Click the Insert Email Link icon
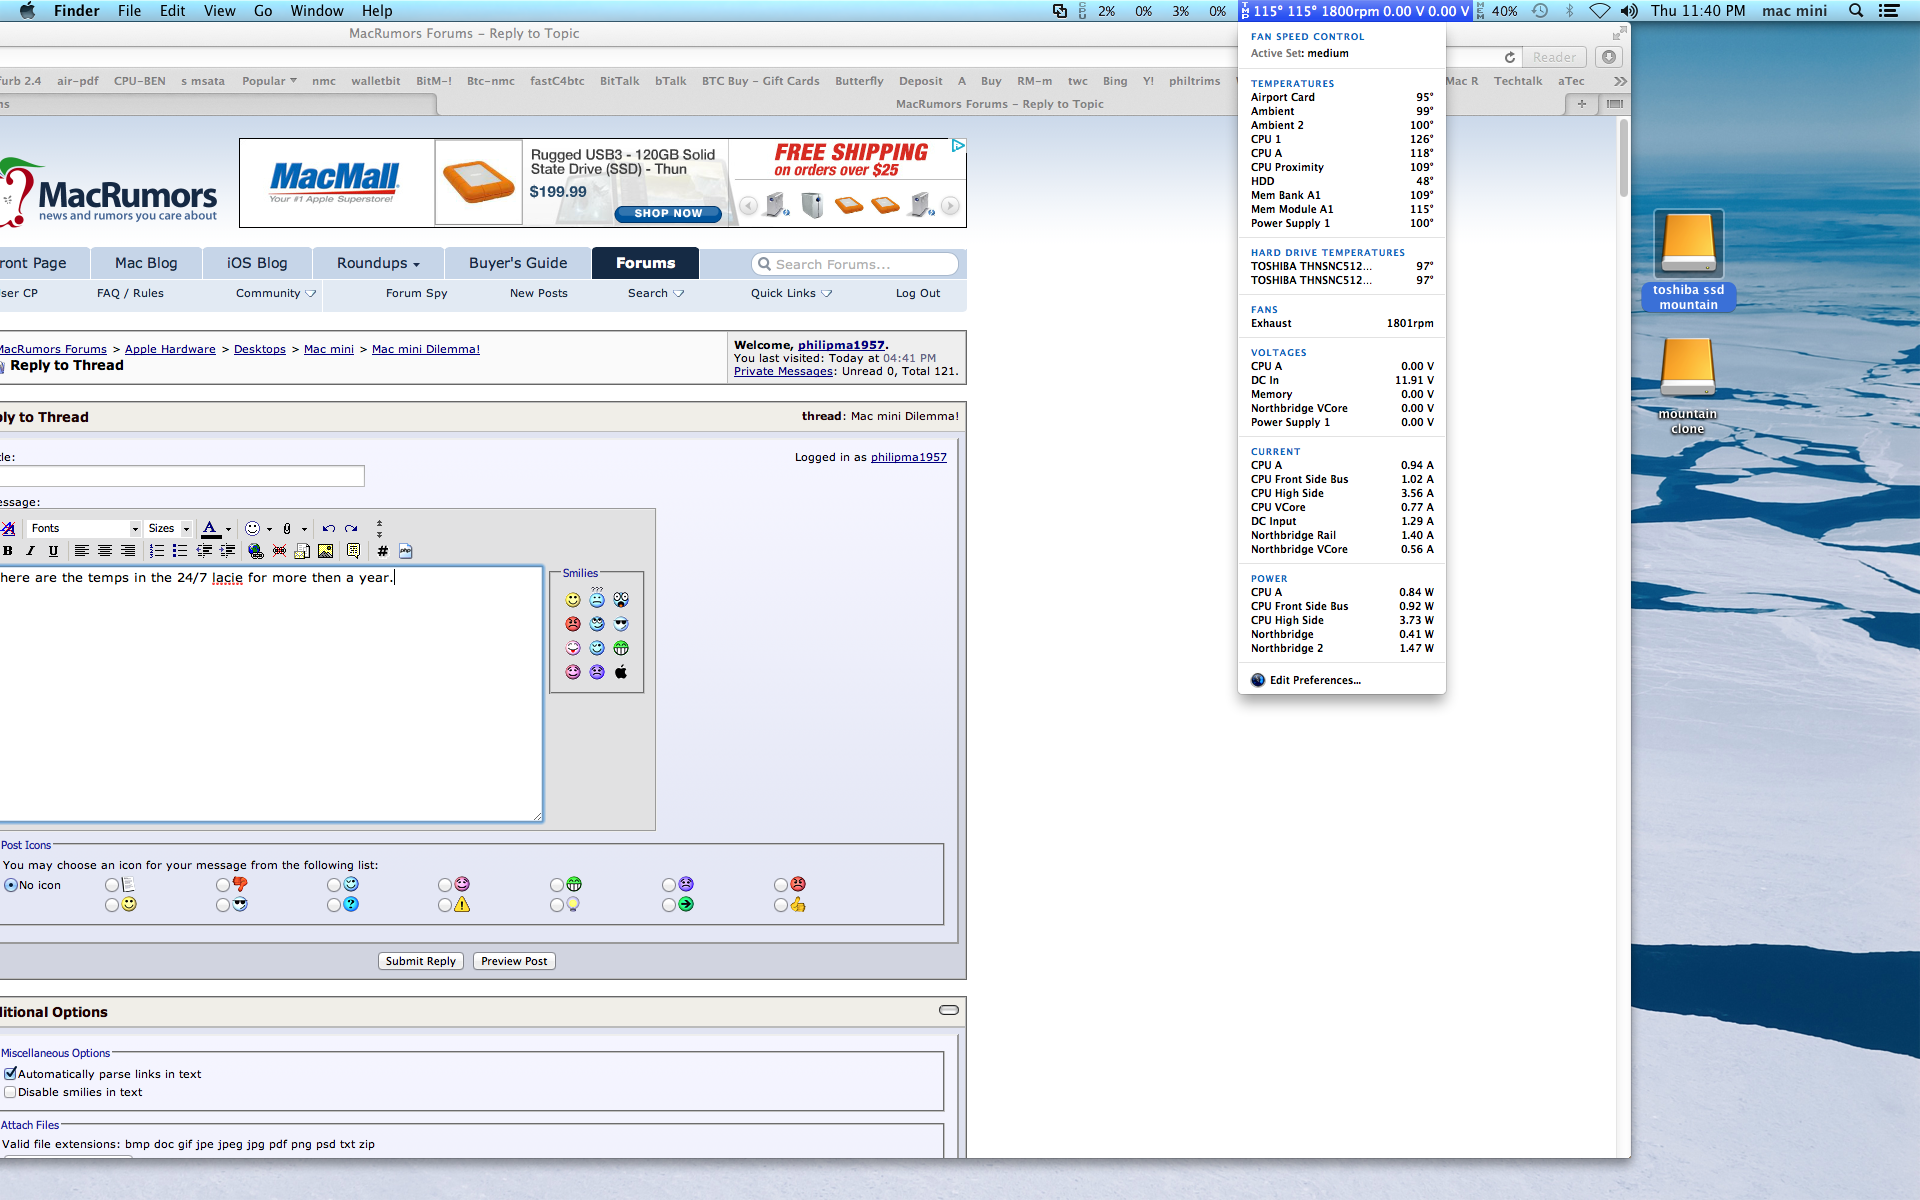Image resolution: width=1920 pixels, height=1200 pixels. coord(302,551)
